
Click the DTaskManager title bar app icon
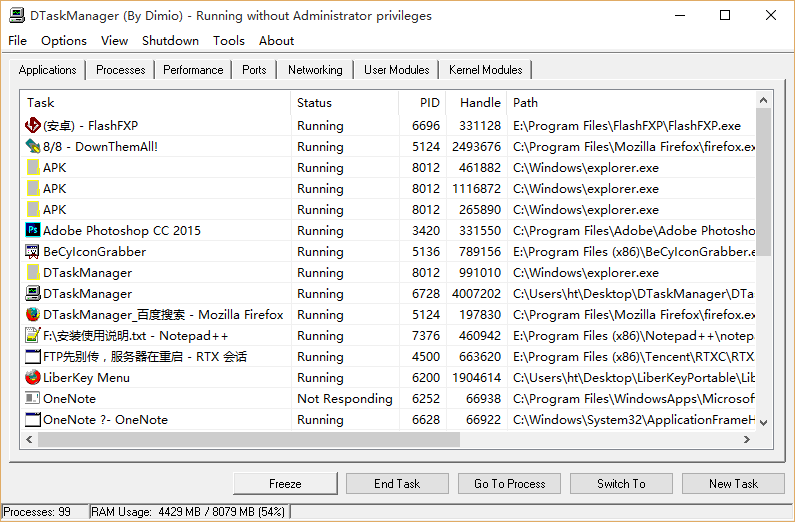coord(16,16)
